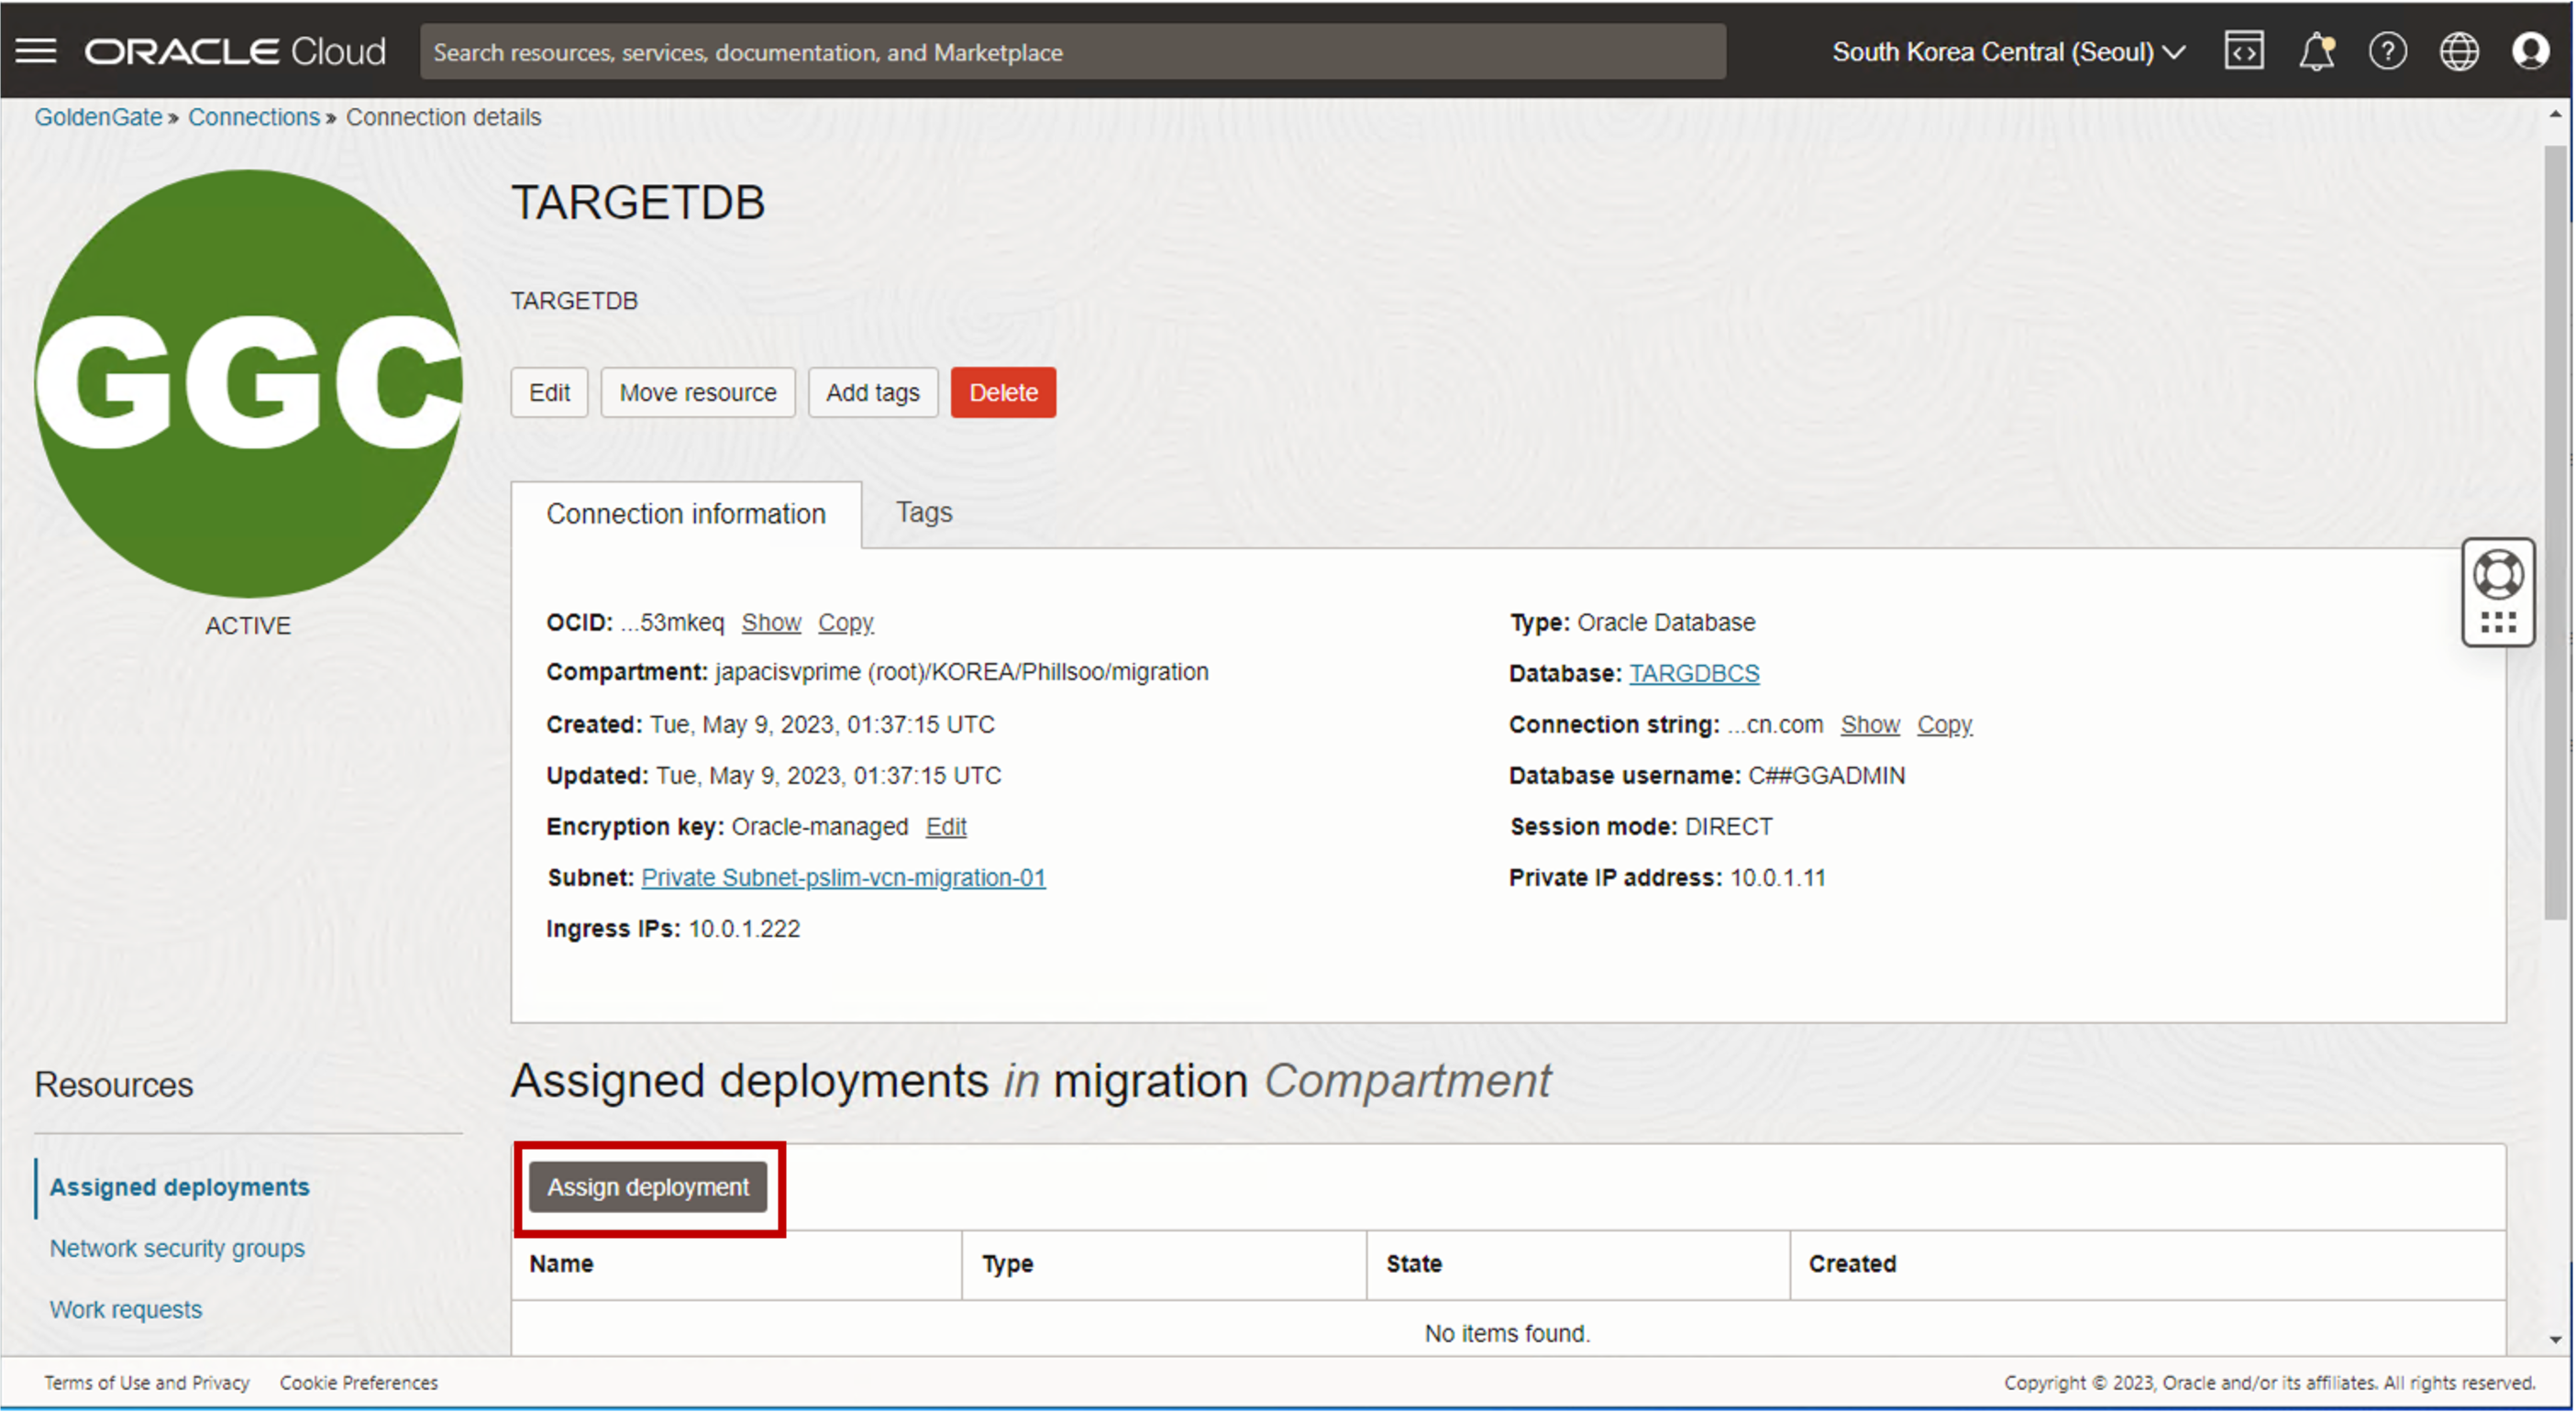The width and height of the screenshot is (2576, 1412).
Task: Click the Move resource button
Action: tap(697, 392)
